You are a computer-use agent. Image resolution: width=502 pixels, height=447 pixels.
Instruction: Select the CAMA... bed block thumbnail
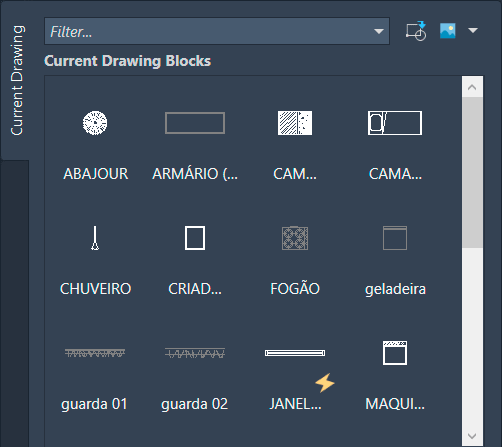point(395,123)
